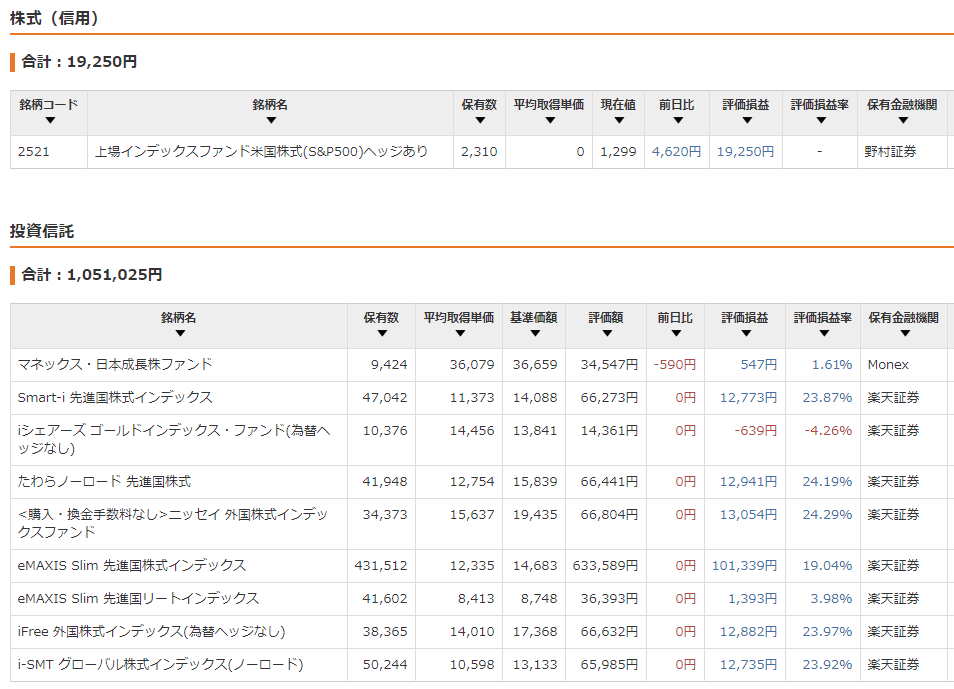Sort stock table by 保有数 arrow
The image size is (954, 689).
pyautogui.click(x=480, y=121)
